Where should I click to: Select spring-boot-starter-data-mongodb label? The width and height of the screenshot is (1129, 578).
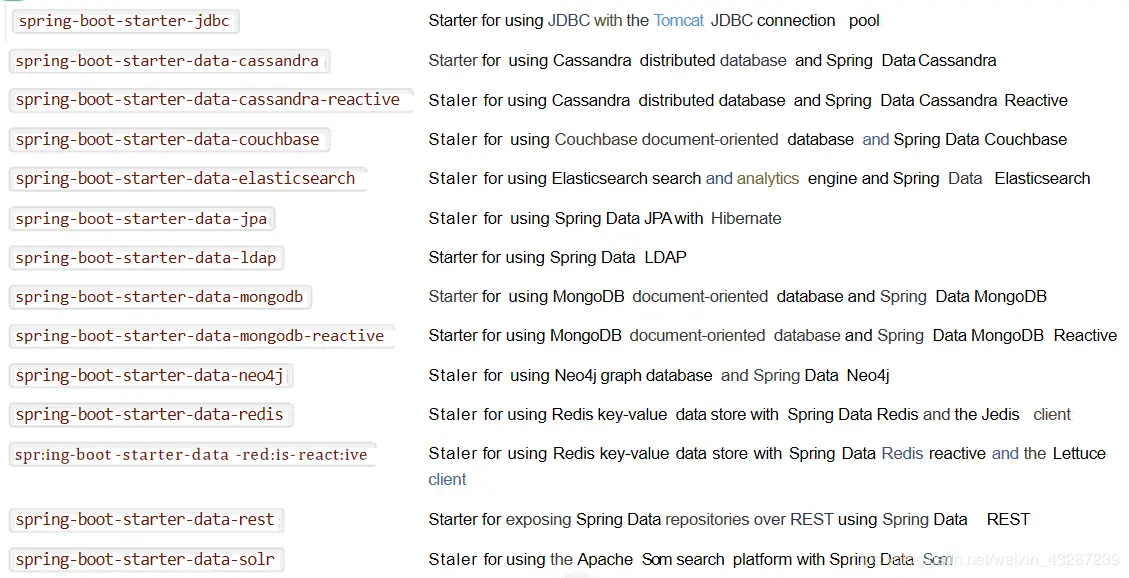pyautogui.click(x=160, y=297)
